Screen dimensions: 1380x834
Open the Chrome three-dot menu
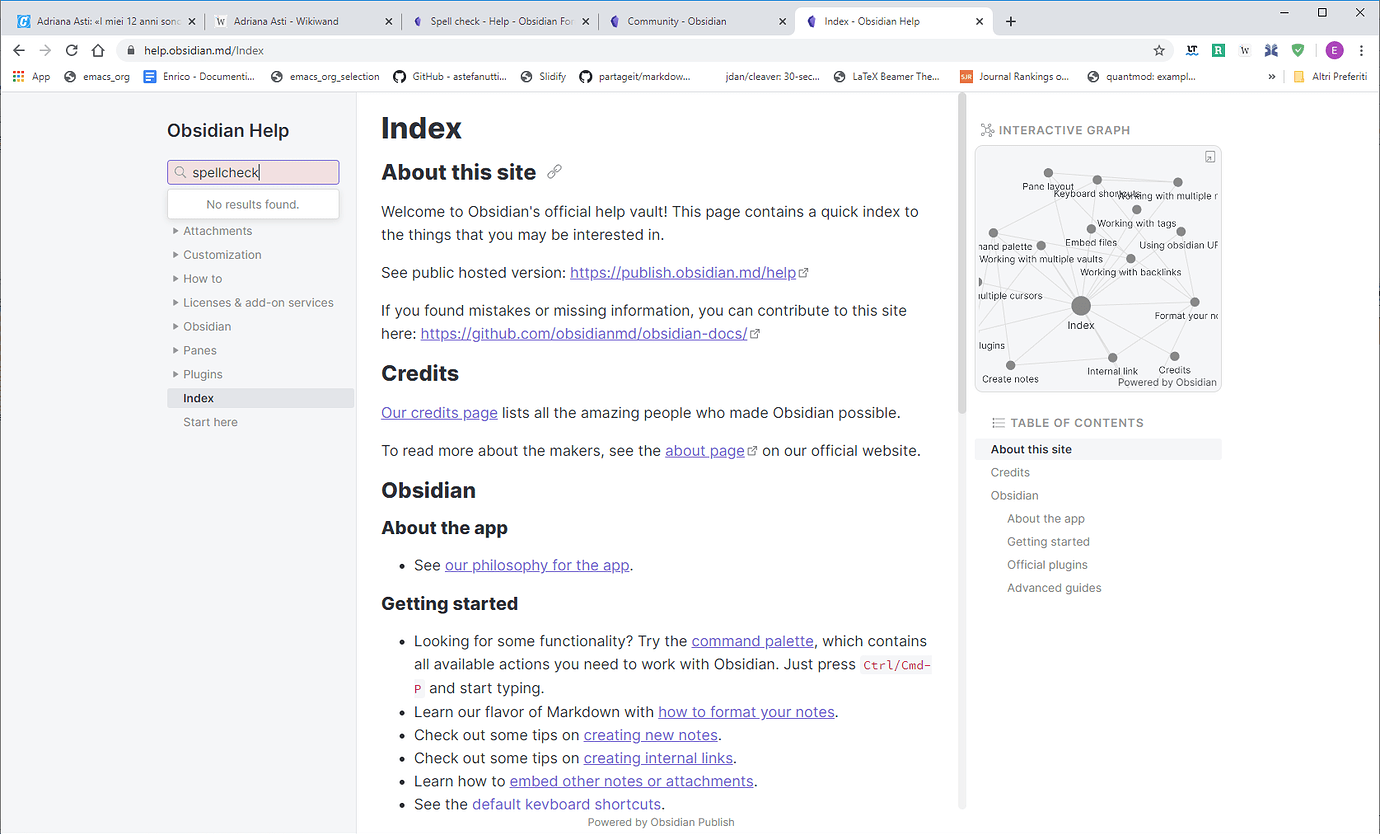[x=1361, y=50]
